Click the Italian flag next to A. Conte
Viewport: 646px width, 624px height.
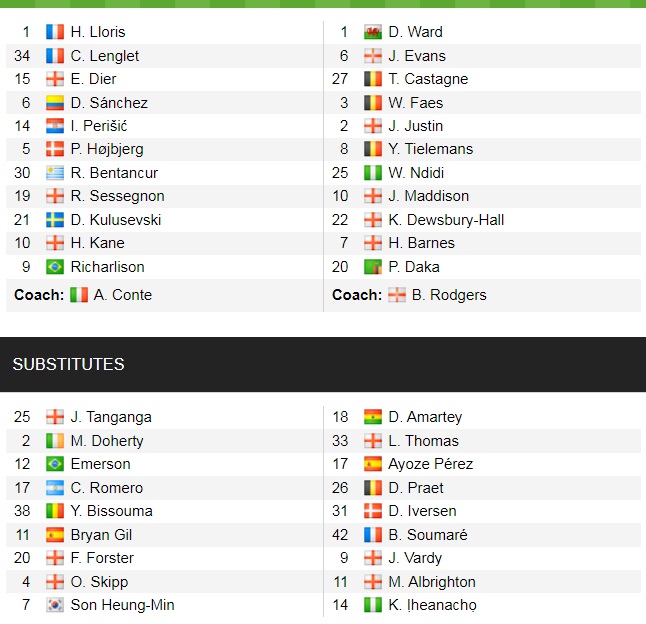pyautogui.click(x=79, y=295)
